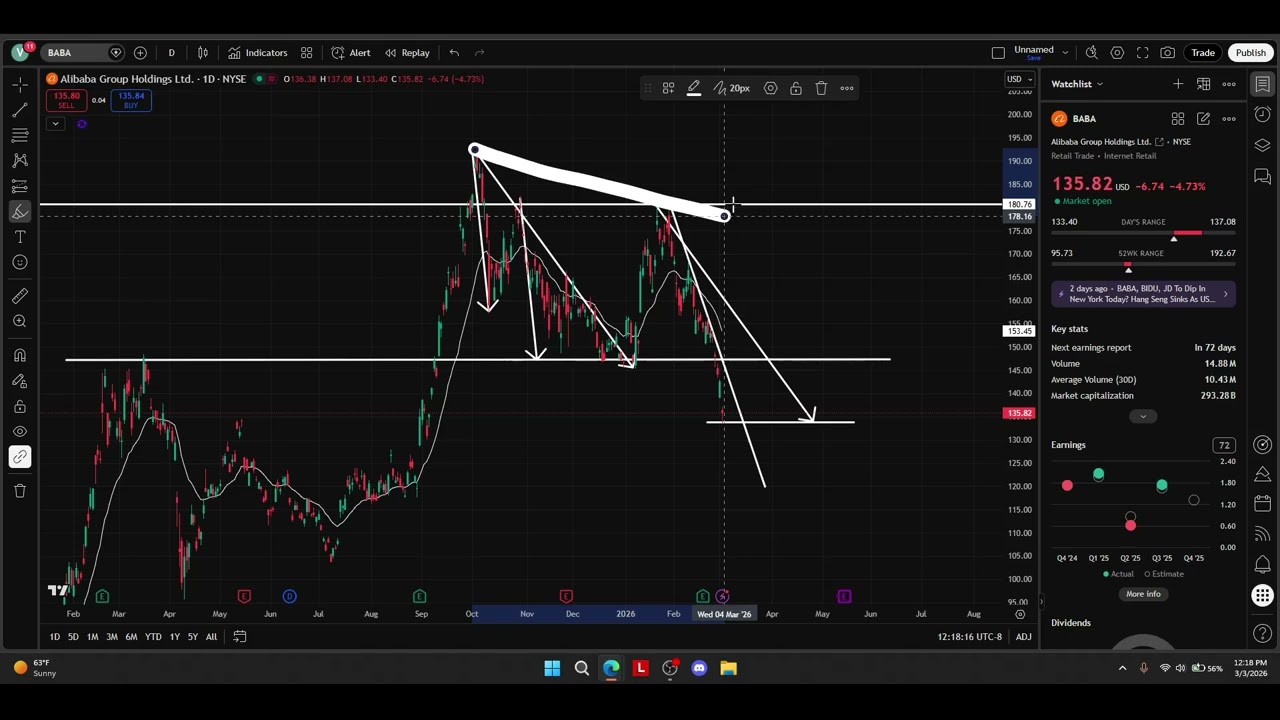Open chart settings hexagon in top bar
The width and height of the screenshot is (1280, 720).
[x=1117, y=53]
